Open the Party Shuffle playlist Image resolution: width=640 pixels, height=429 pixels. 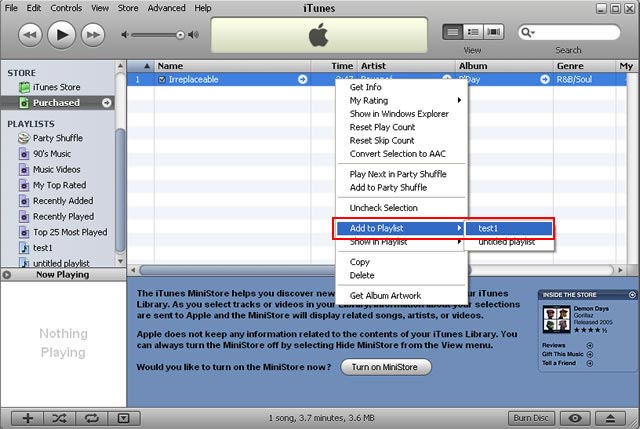pos(58,138)
